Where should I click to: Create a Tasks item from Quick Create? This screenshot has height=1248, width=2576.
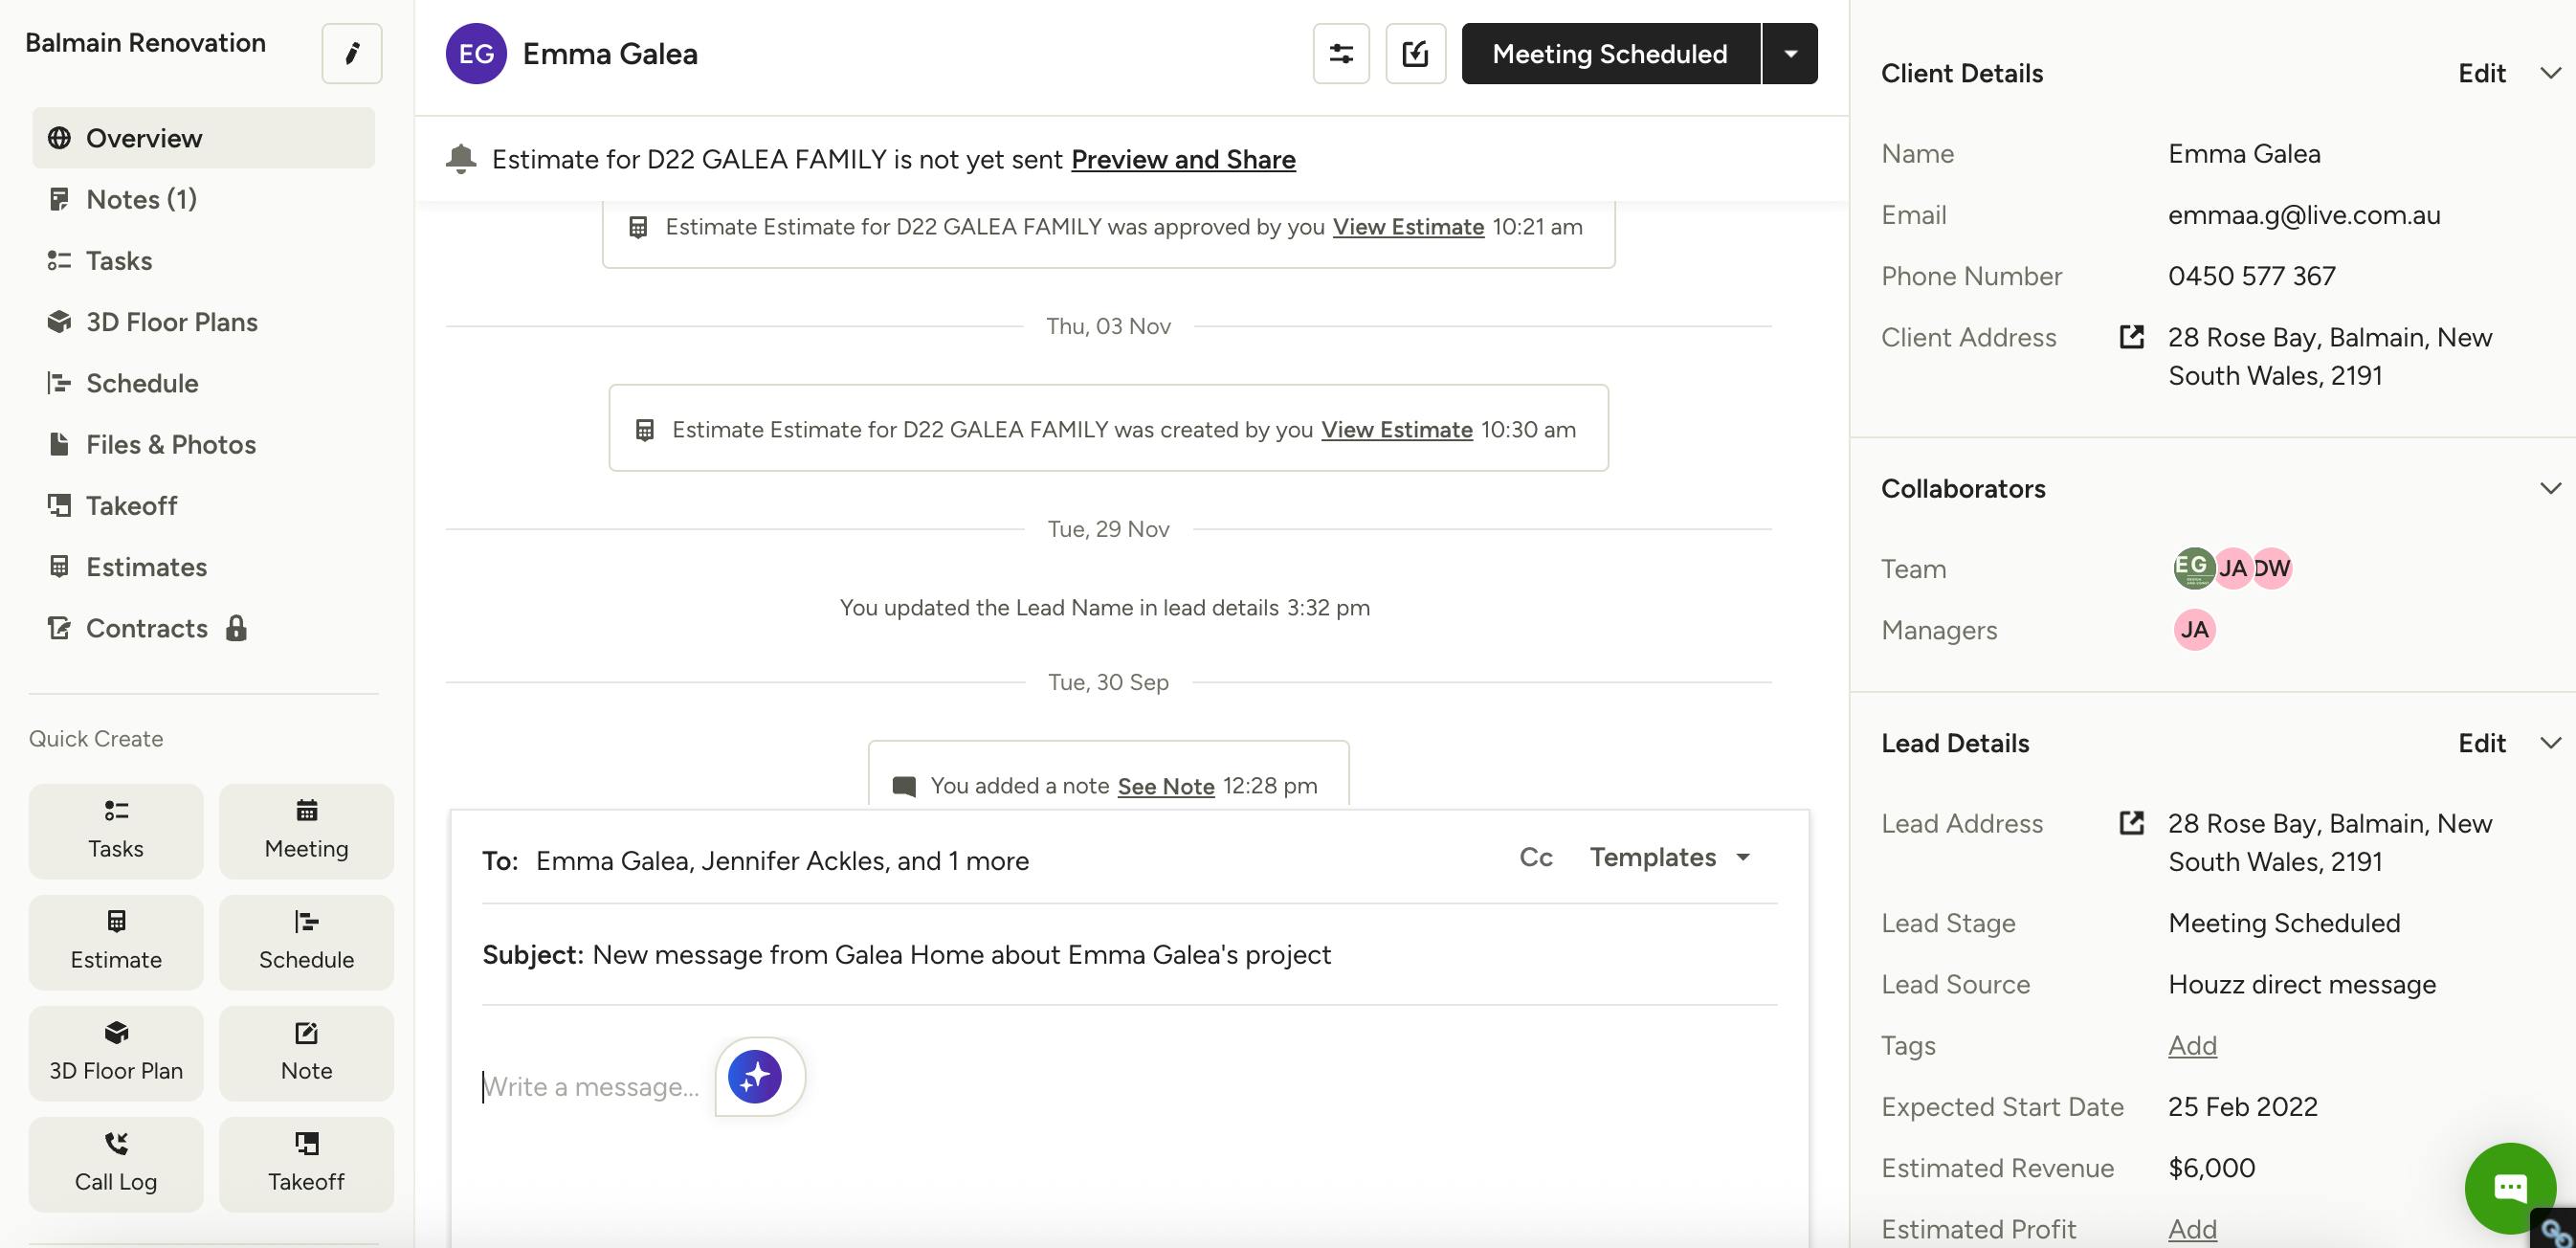[x=116, y=831]
